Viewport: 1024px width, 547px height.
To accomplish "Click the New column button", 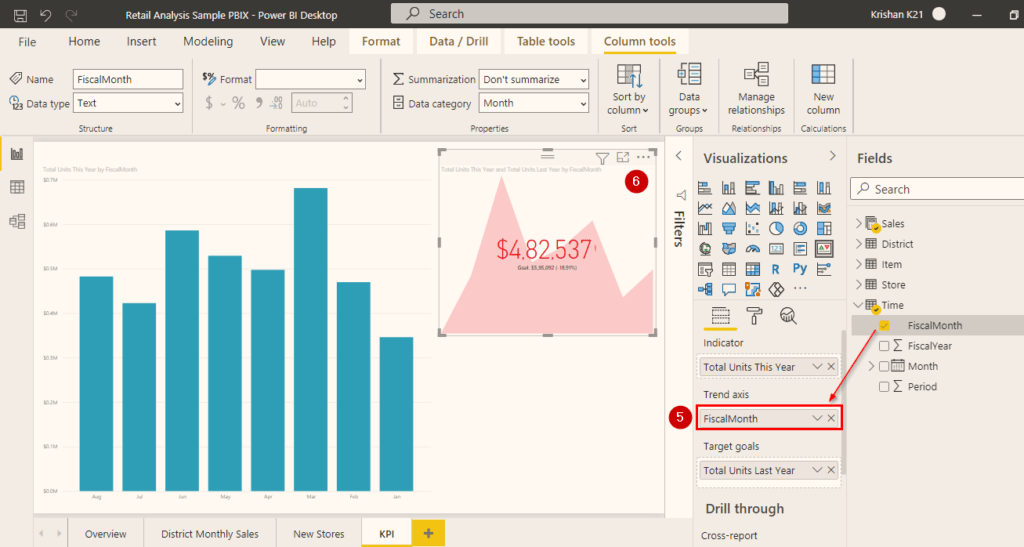I will coord(823,90).
